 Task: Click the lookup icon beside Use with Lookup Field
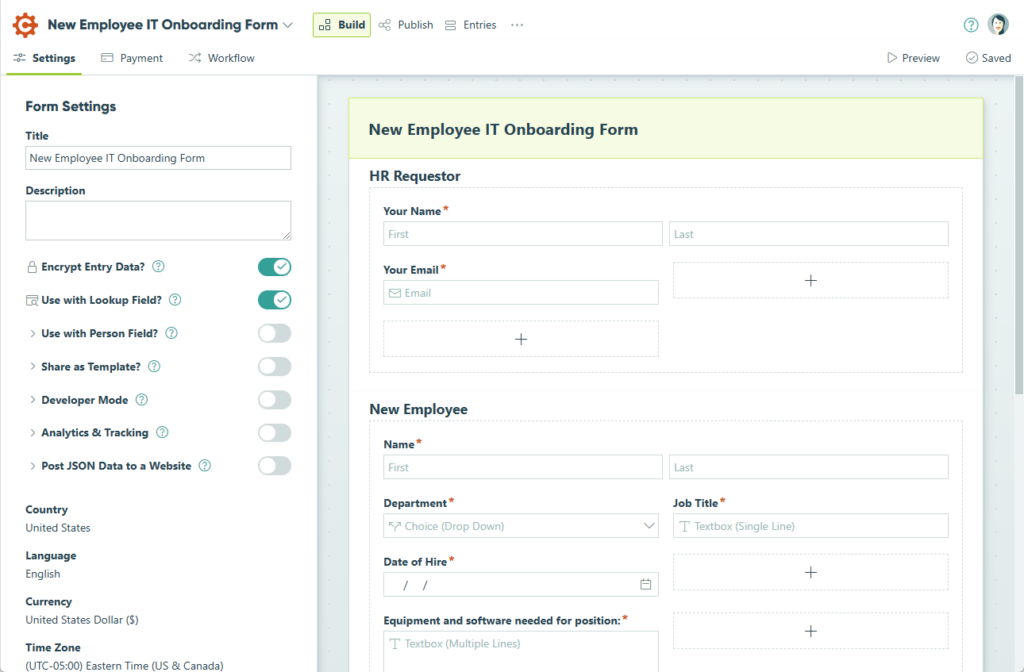(31, 300)
